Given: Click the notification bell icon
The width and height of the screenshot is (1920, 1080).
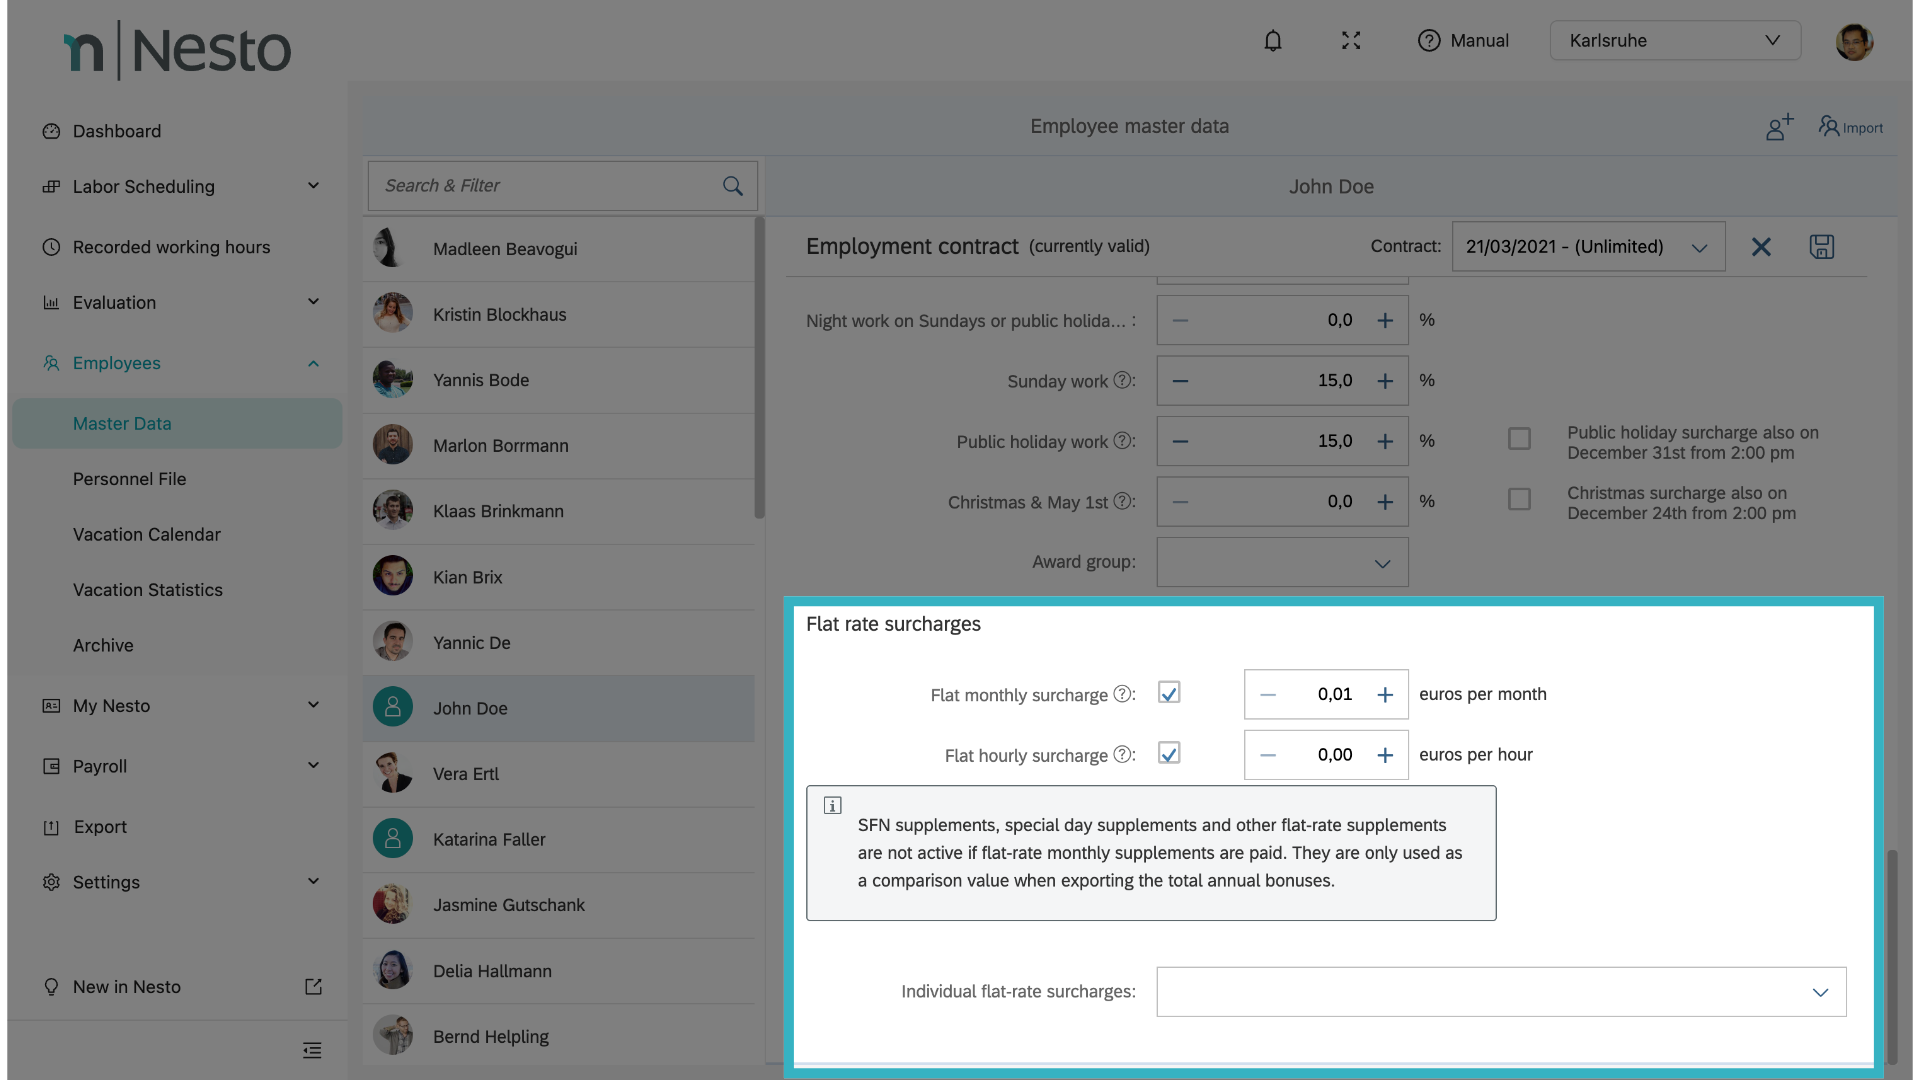Looking at the screenshot, I should pyautogui.click(x=1272, y=41).
